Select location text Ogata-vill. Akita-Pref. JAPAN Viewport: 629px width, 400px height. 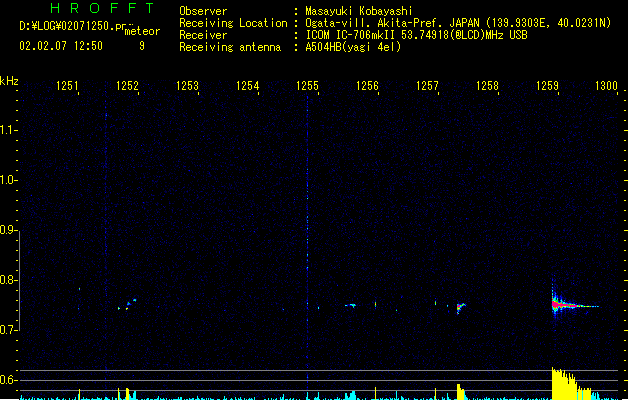pos(392,23)
